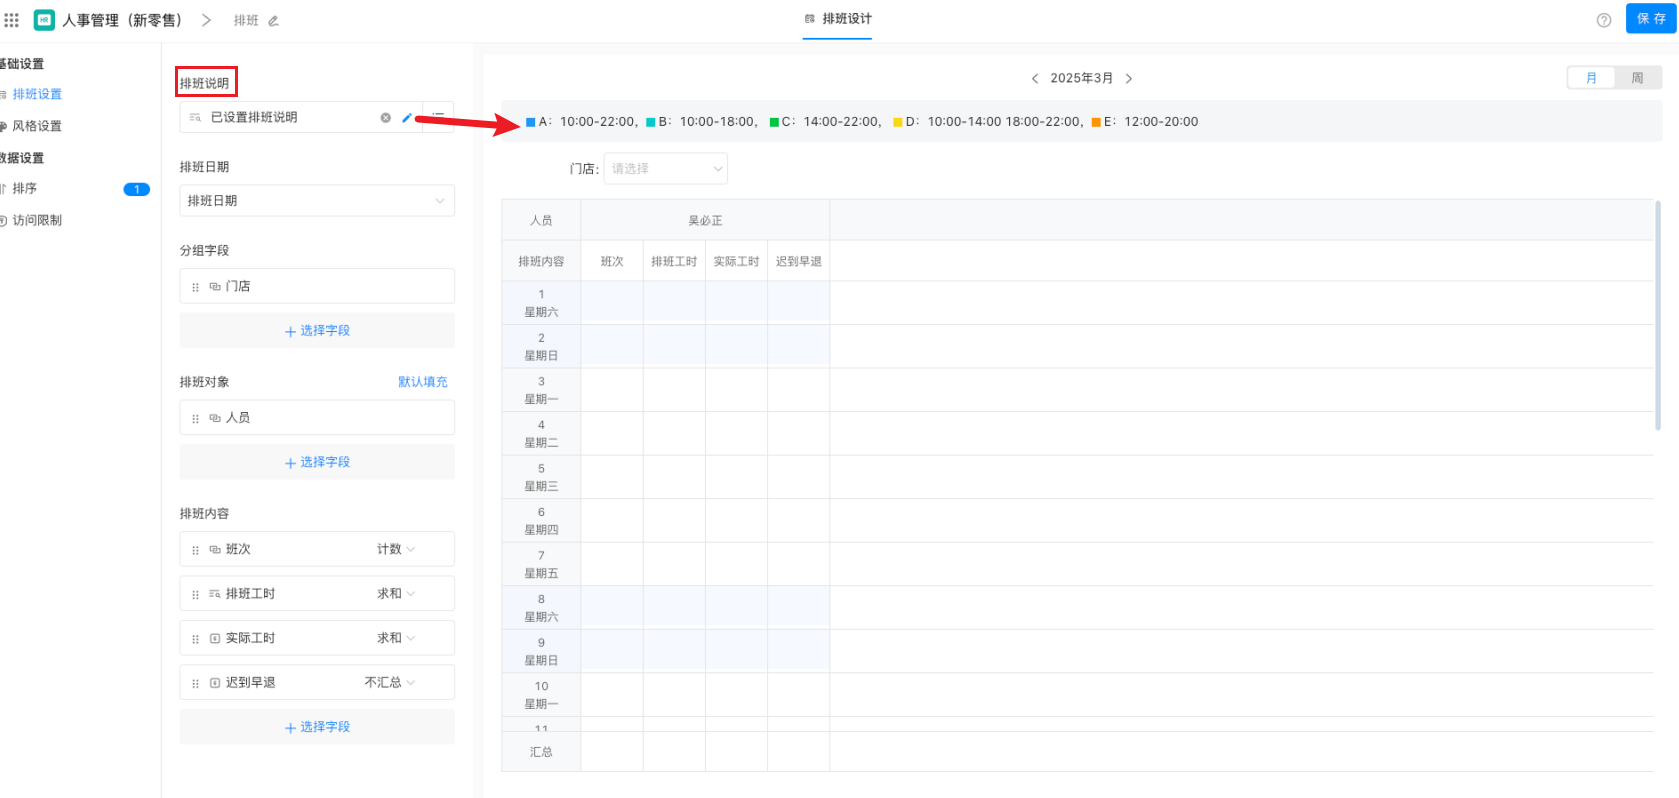The width and height of the screenshot is (1679, 798).
Task: Select the 排班设计 tab
Action: click(x=838, y=19)
